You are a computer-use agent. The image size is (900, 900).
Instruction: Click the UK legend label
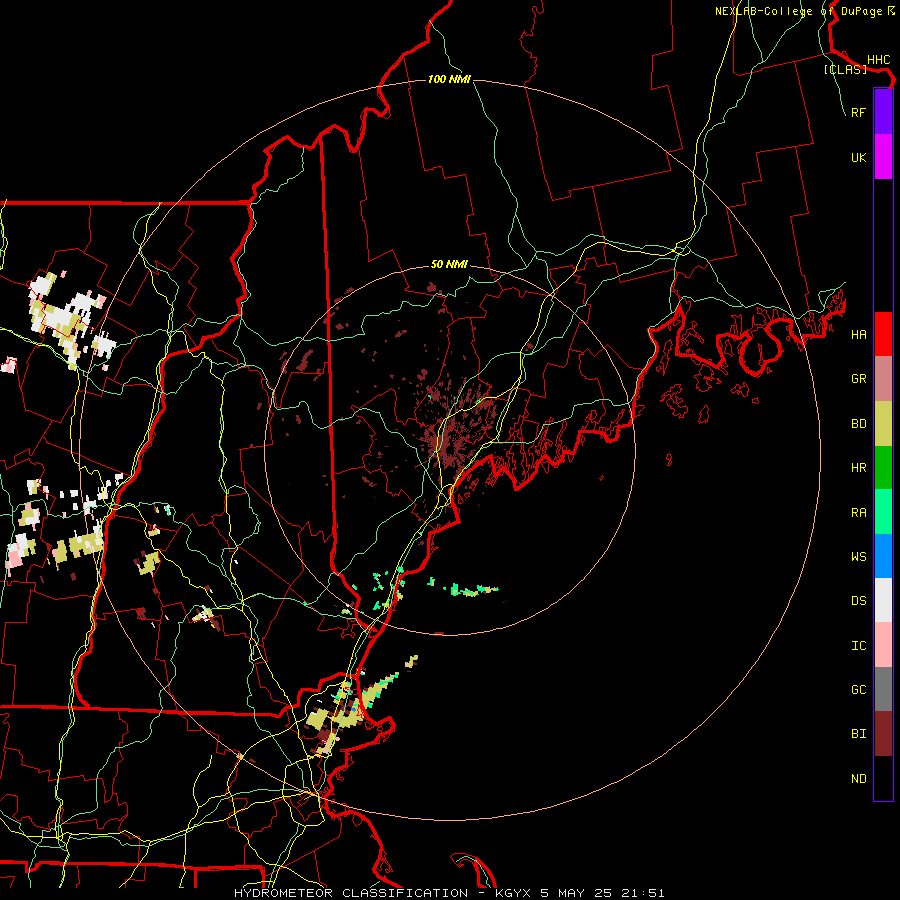coord(858,157)
